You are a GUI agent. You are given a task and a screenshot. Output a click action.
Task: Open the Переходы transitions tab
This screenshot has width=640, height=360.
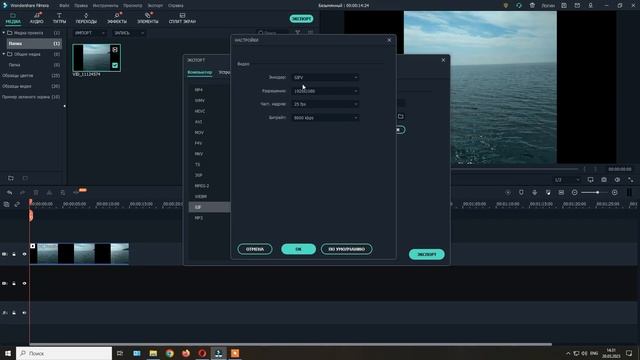pyautogui.click(x=86, y=18)
